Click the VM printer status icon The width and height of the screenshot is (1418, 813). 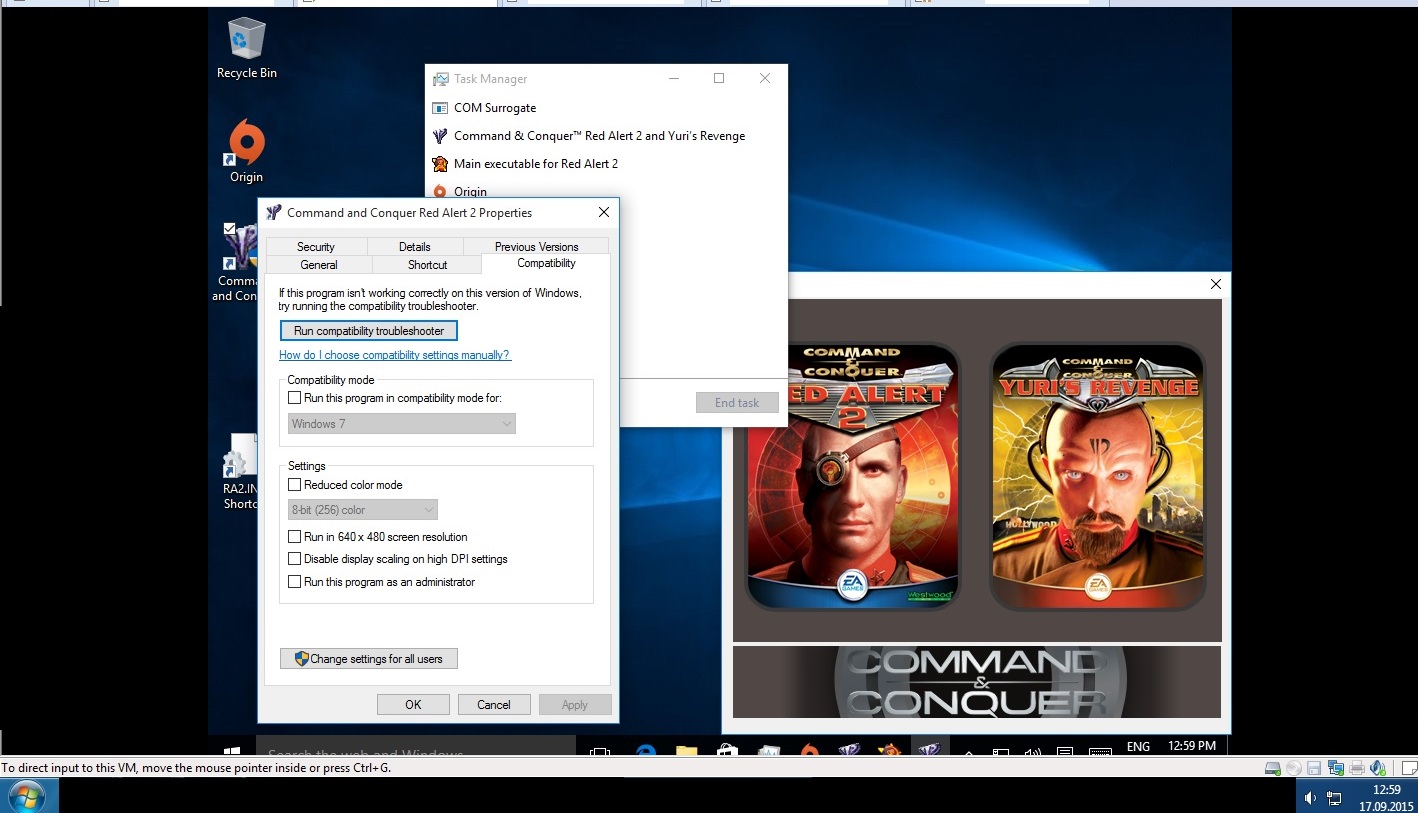click(1357, 768)
